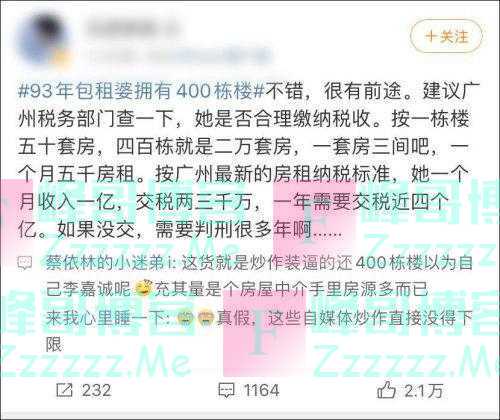Click the blurred post time line under username
500x420 pixels.
pyautogui.click(x=182, y=55)
